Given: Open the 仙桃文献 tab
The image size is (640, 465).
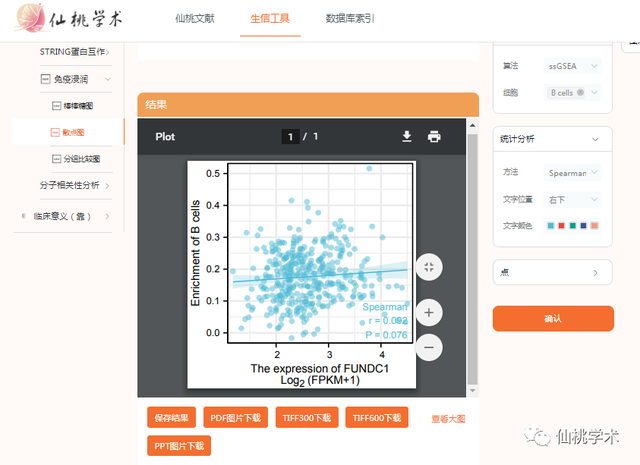Looking at the screenshot, I should (195, 18).
